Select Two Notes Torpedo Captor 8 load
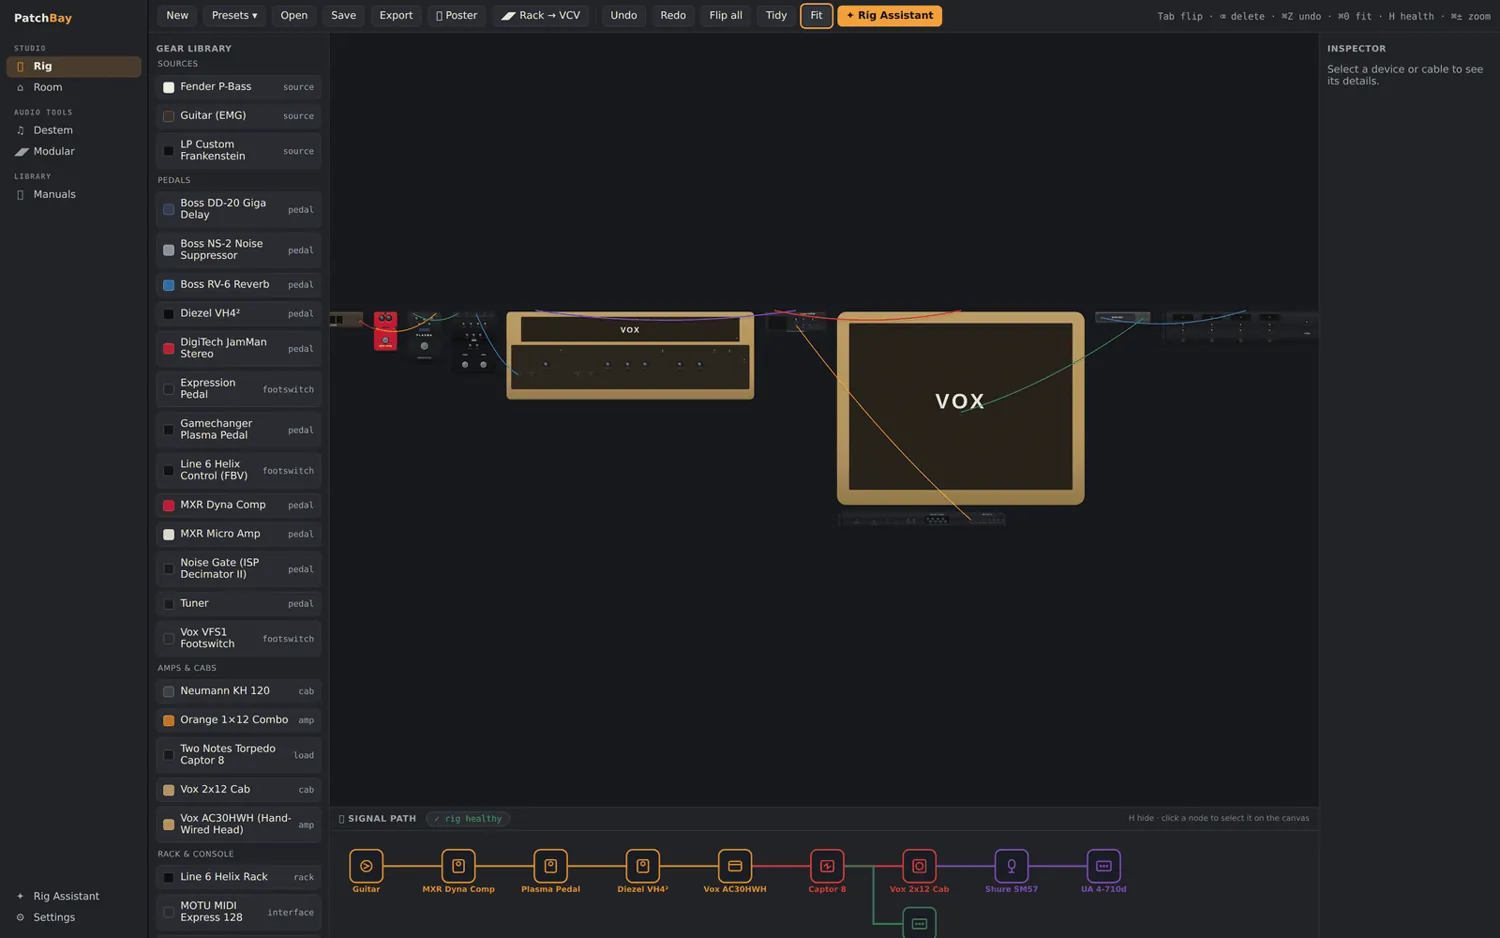 [239, 755]
